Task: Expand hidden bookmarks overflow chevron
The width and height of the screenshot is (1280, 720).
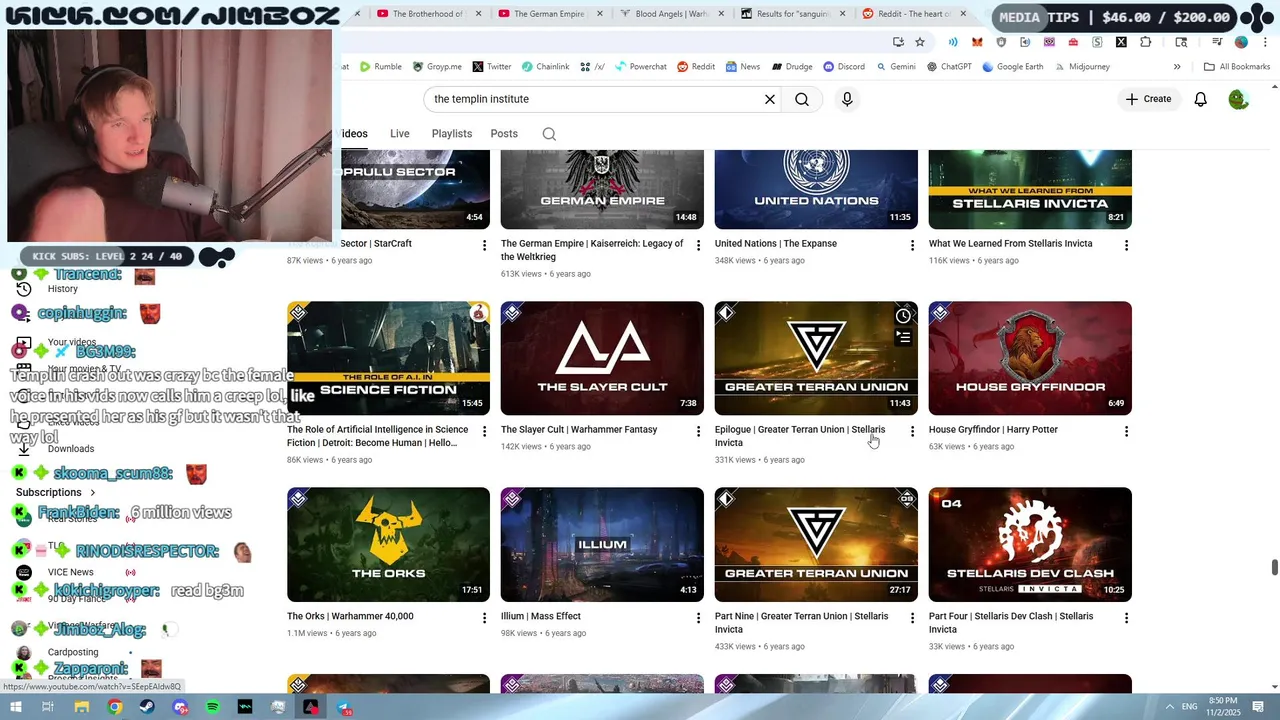Action: [1177, 67]
